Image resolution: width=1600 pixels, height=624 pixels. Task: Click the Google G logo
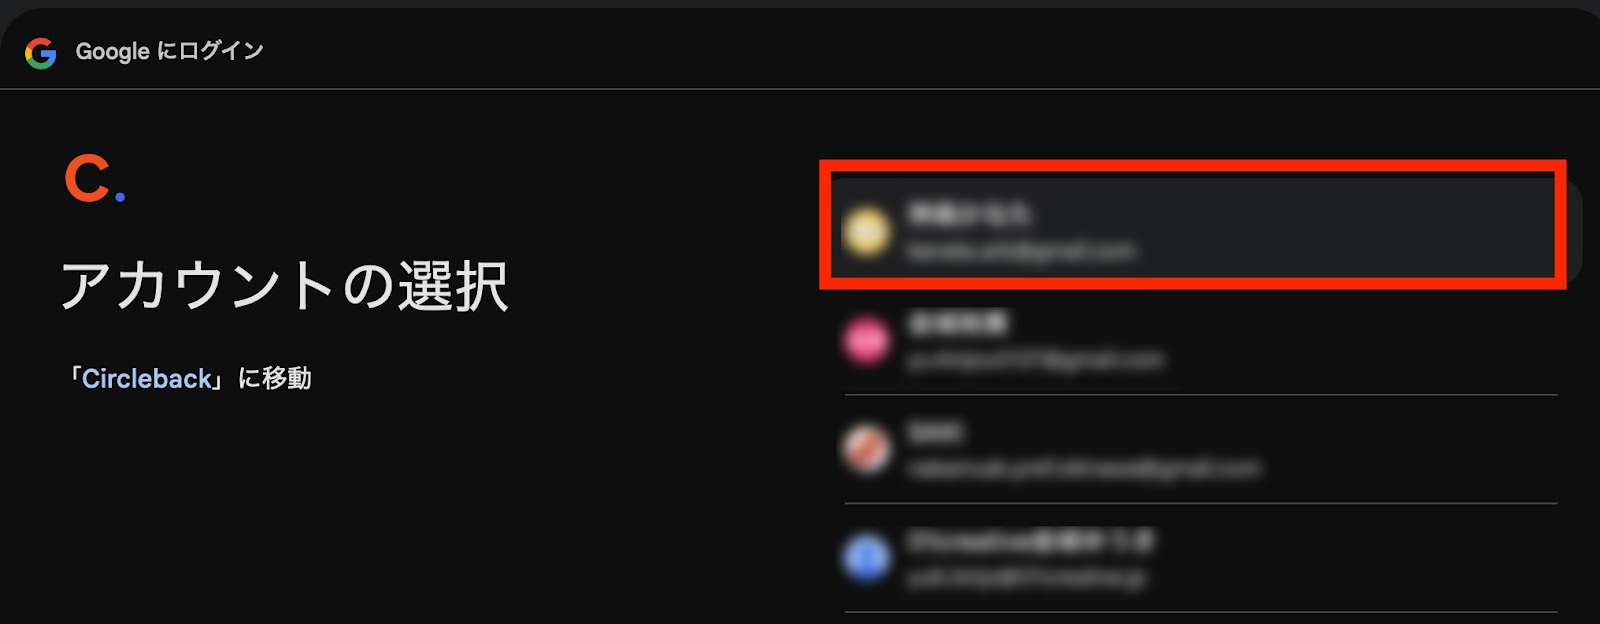pos(41,53)
